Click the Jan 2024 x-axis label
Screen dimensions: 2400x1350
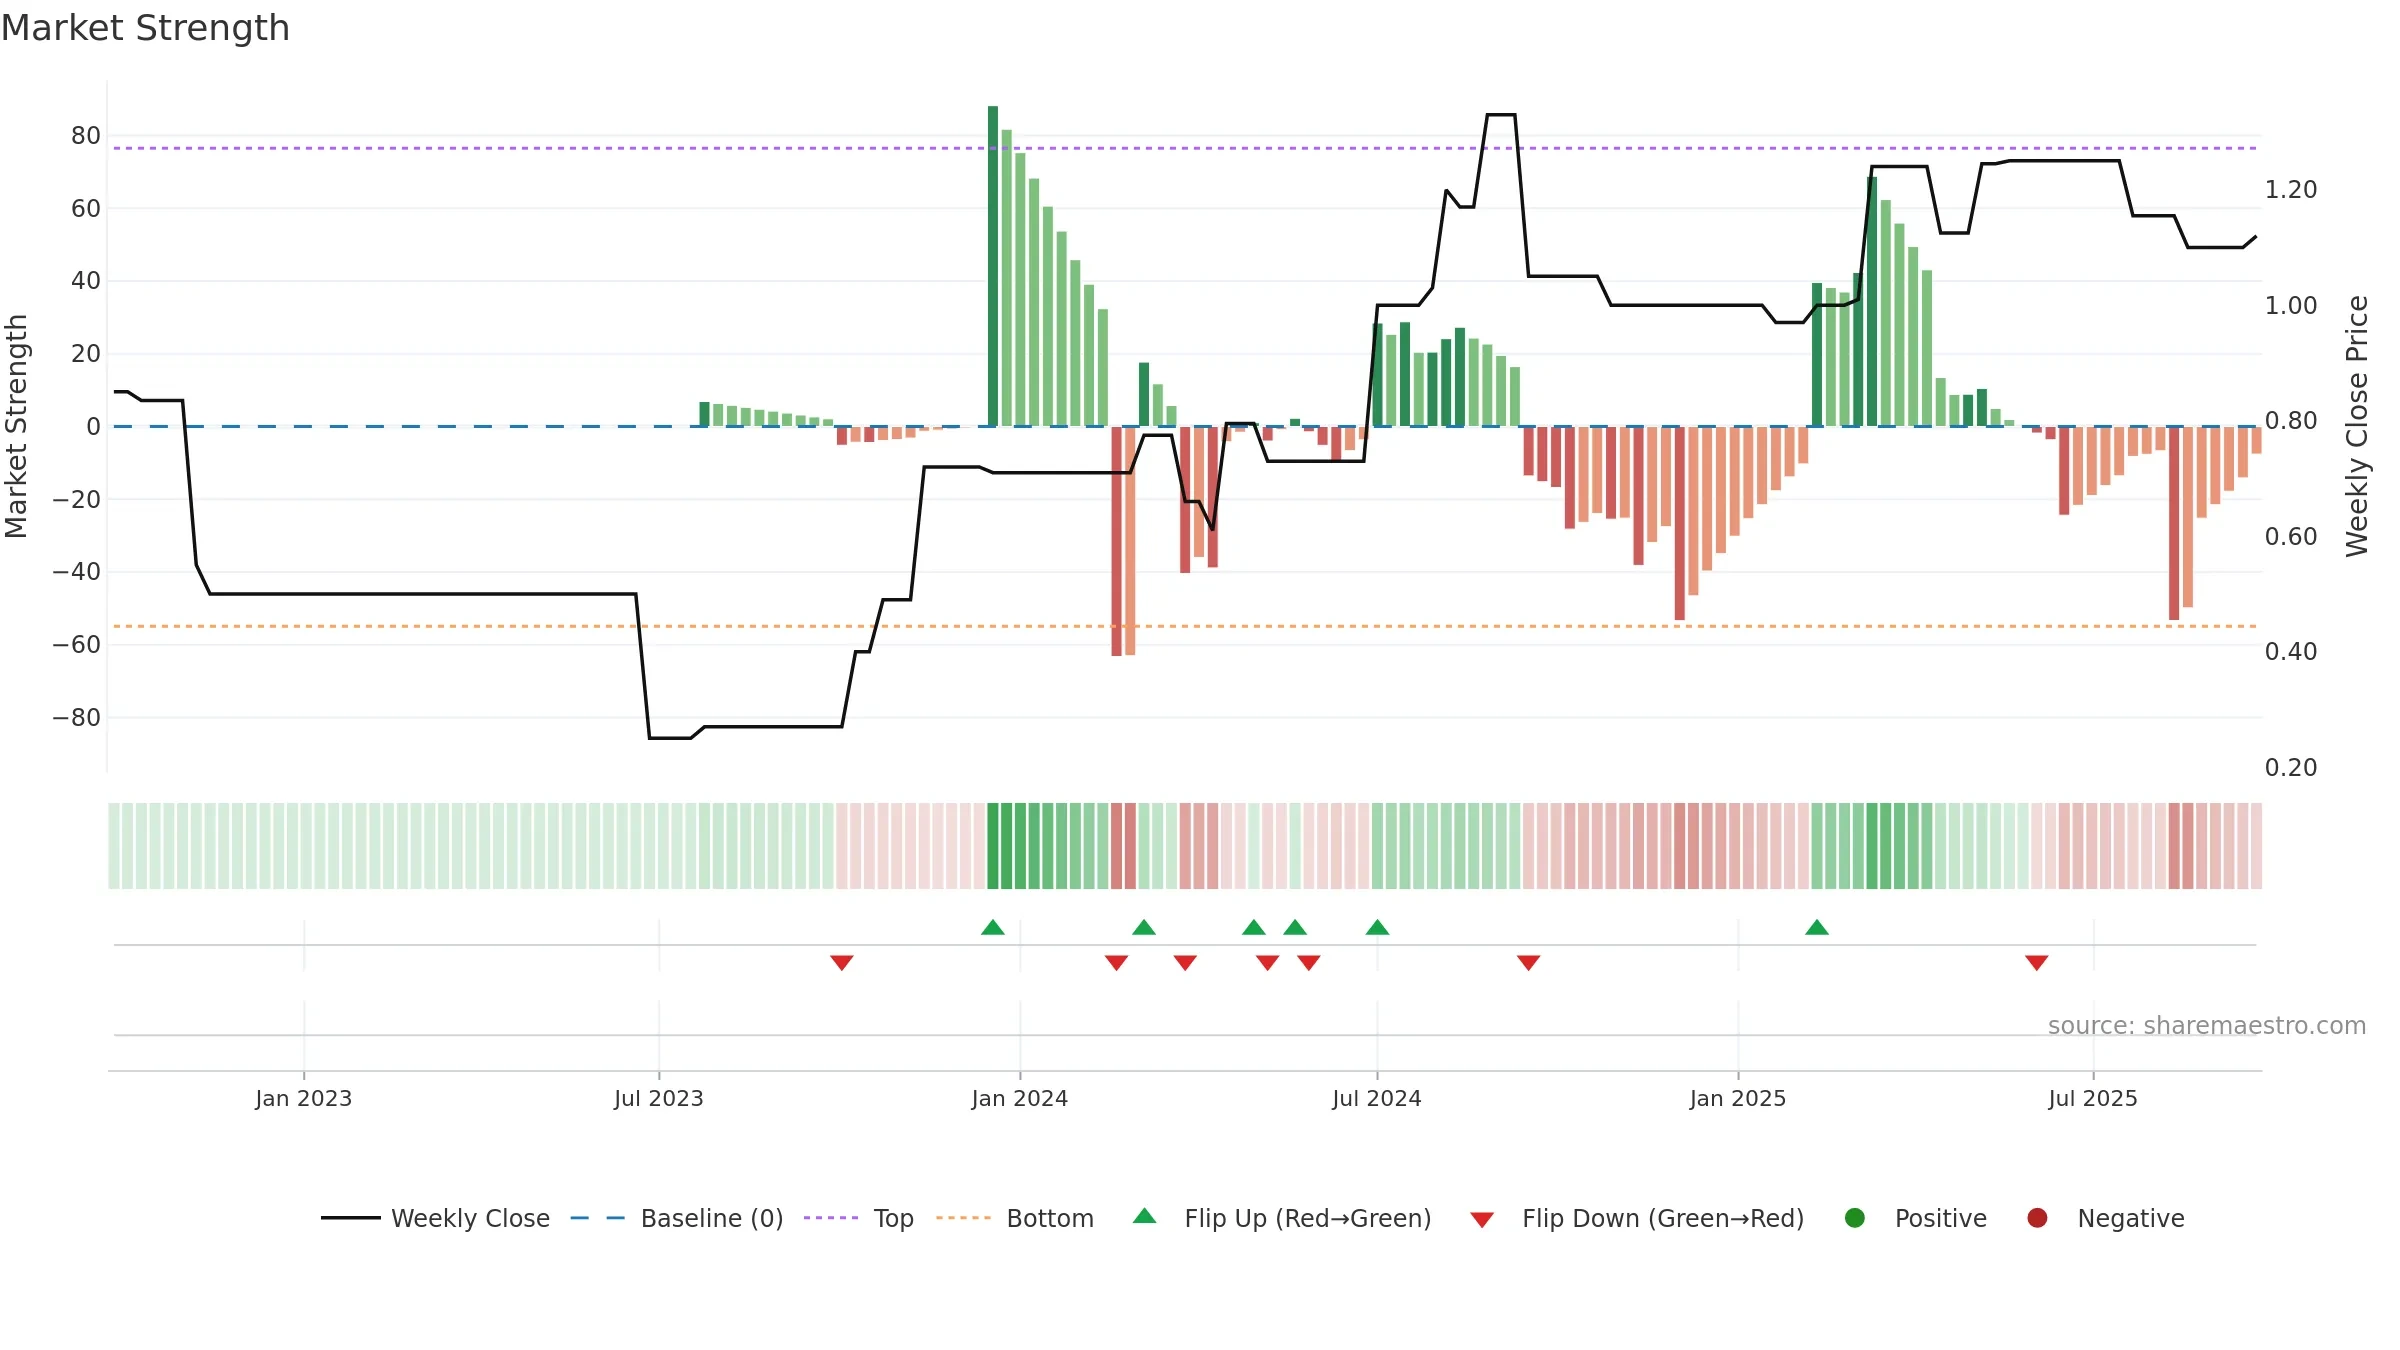[1020, 1098]
